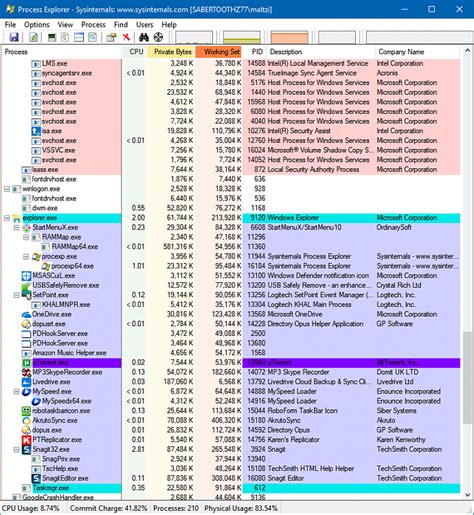Select the Taskmgr.exe process row
The height and width of the screenshot is (515, 474).
pyautogui.click(x=232, y=488)
